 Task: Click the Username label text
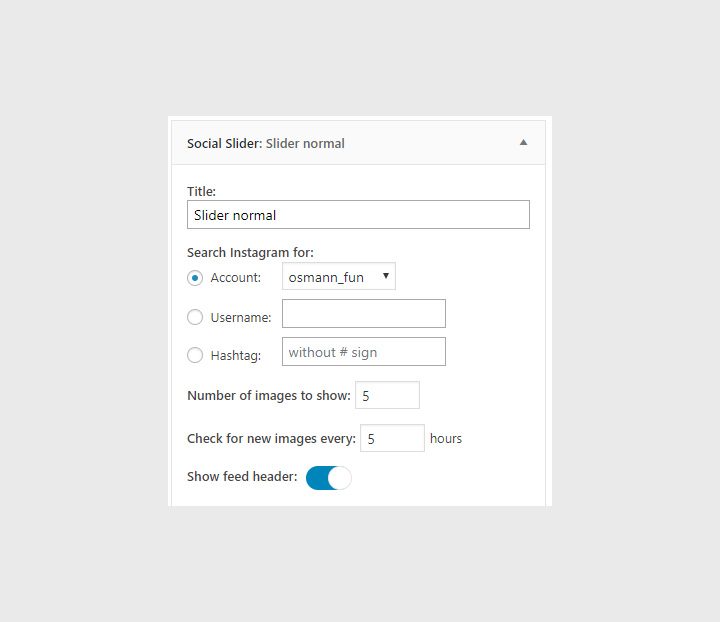point(241,318)
